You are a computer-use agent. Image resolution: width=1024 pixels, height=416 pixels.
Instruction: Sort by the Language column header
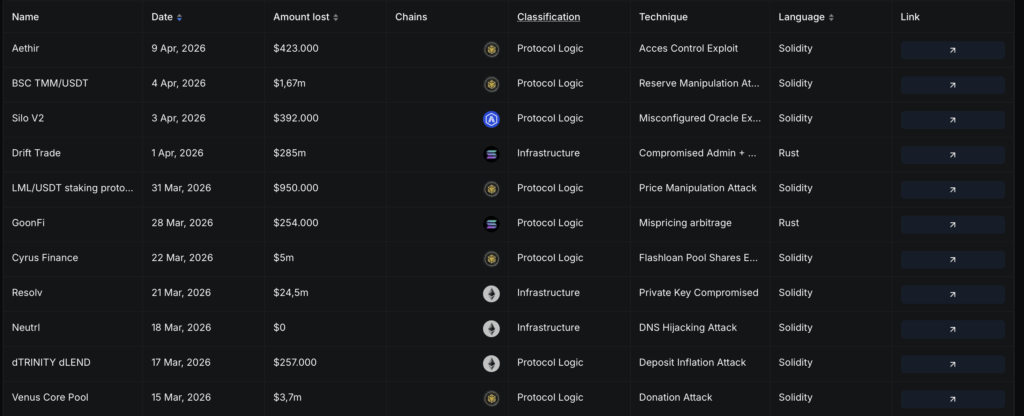(x=806, y=17)
